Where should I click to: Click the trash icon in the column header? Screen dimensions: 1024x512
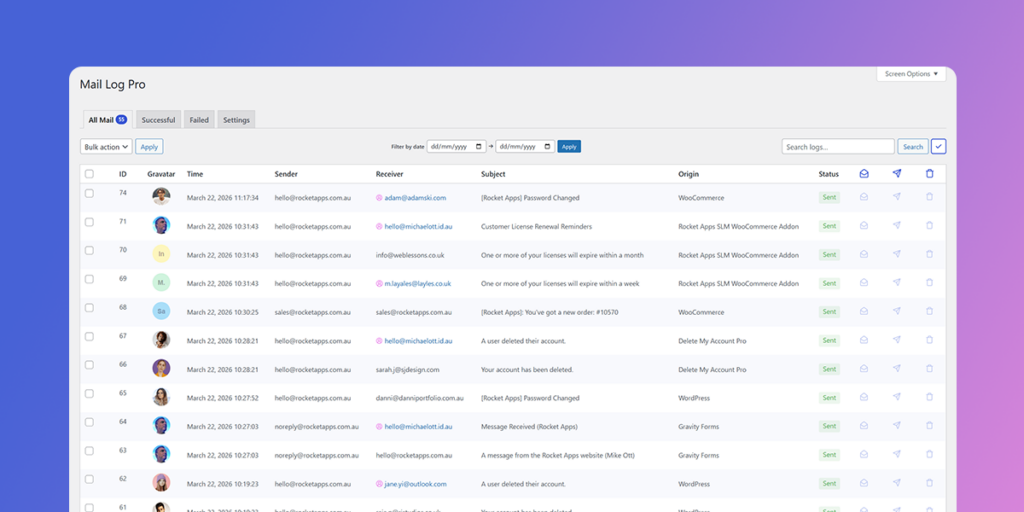(930, 174)
